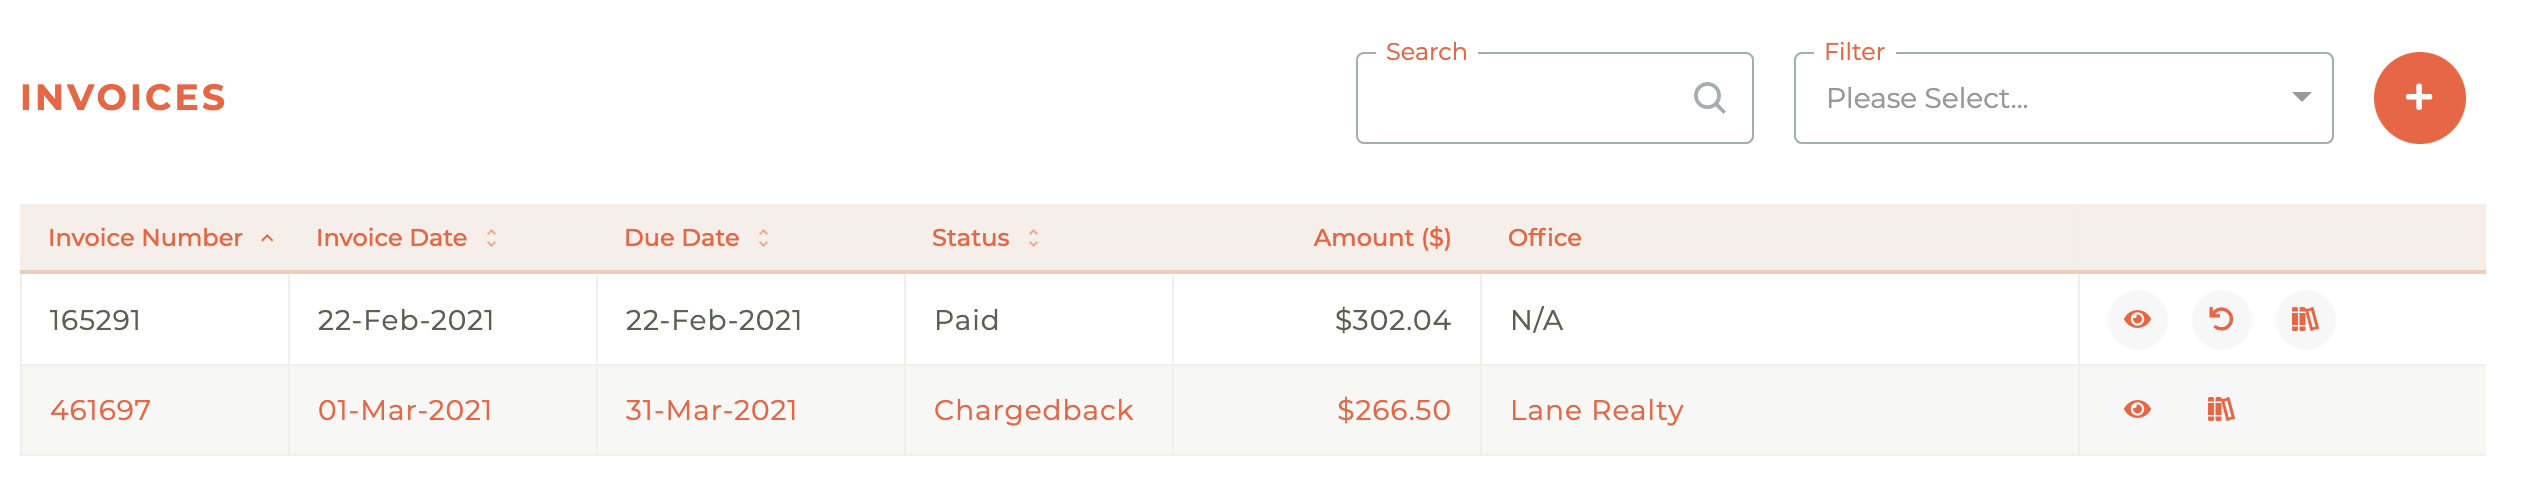The width and height of the screenshot is (2526, 492).
Task: Click the Amount ($) column header
Action: pyautogui.click(x=1381, y=238)
